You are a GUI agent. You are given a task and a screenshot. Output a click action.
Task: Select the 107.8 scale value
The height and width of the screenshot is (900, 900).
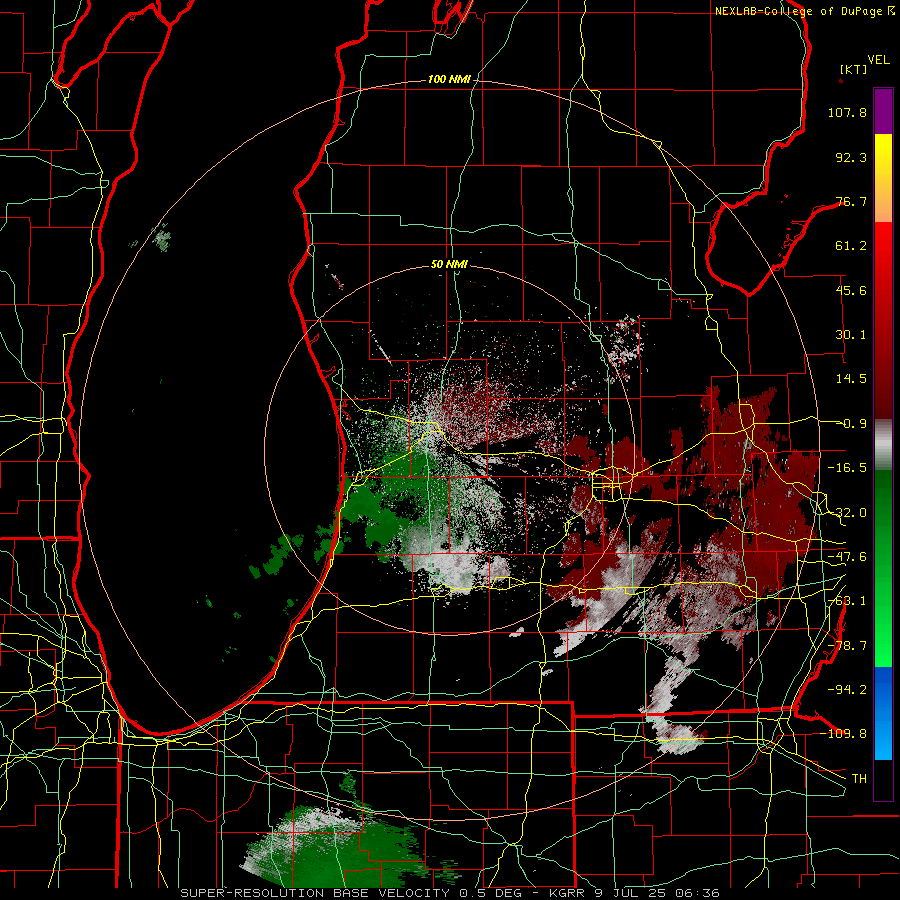pos(847,112)
